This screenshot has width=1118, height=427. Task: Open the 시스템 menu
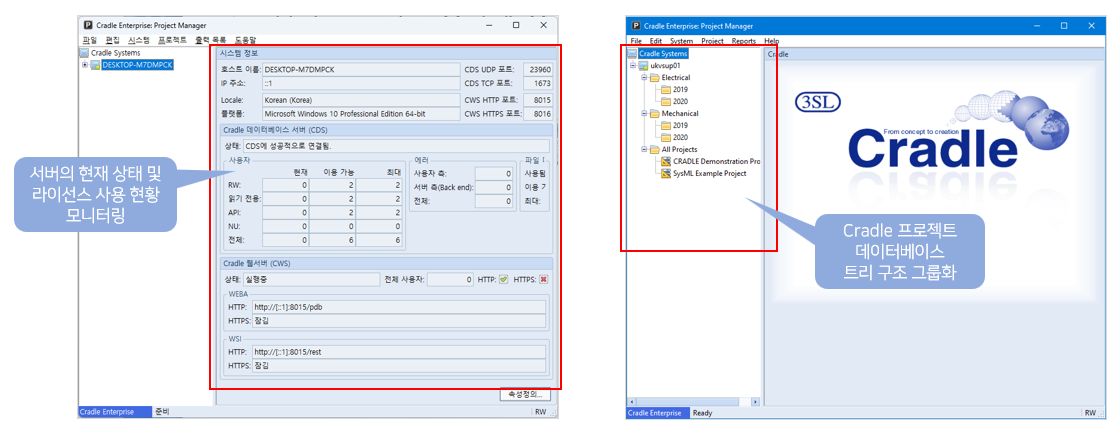click(139, 41)
